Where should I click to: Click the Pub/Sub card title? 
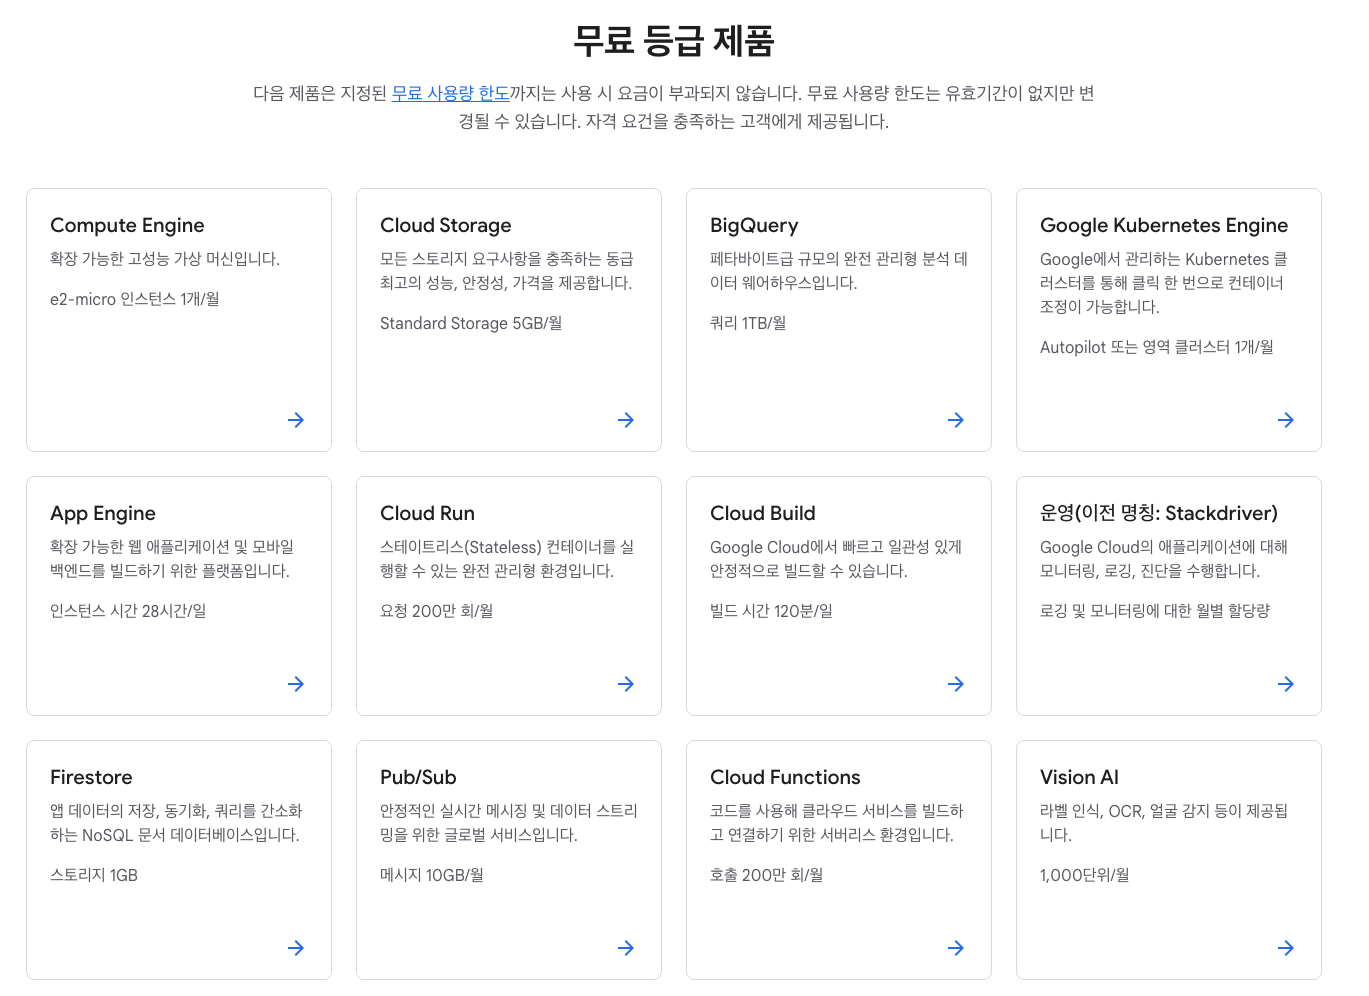[418, 777]
